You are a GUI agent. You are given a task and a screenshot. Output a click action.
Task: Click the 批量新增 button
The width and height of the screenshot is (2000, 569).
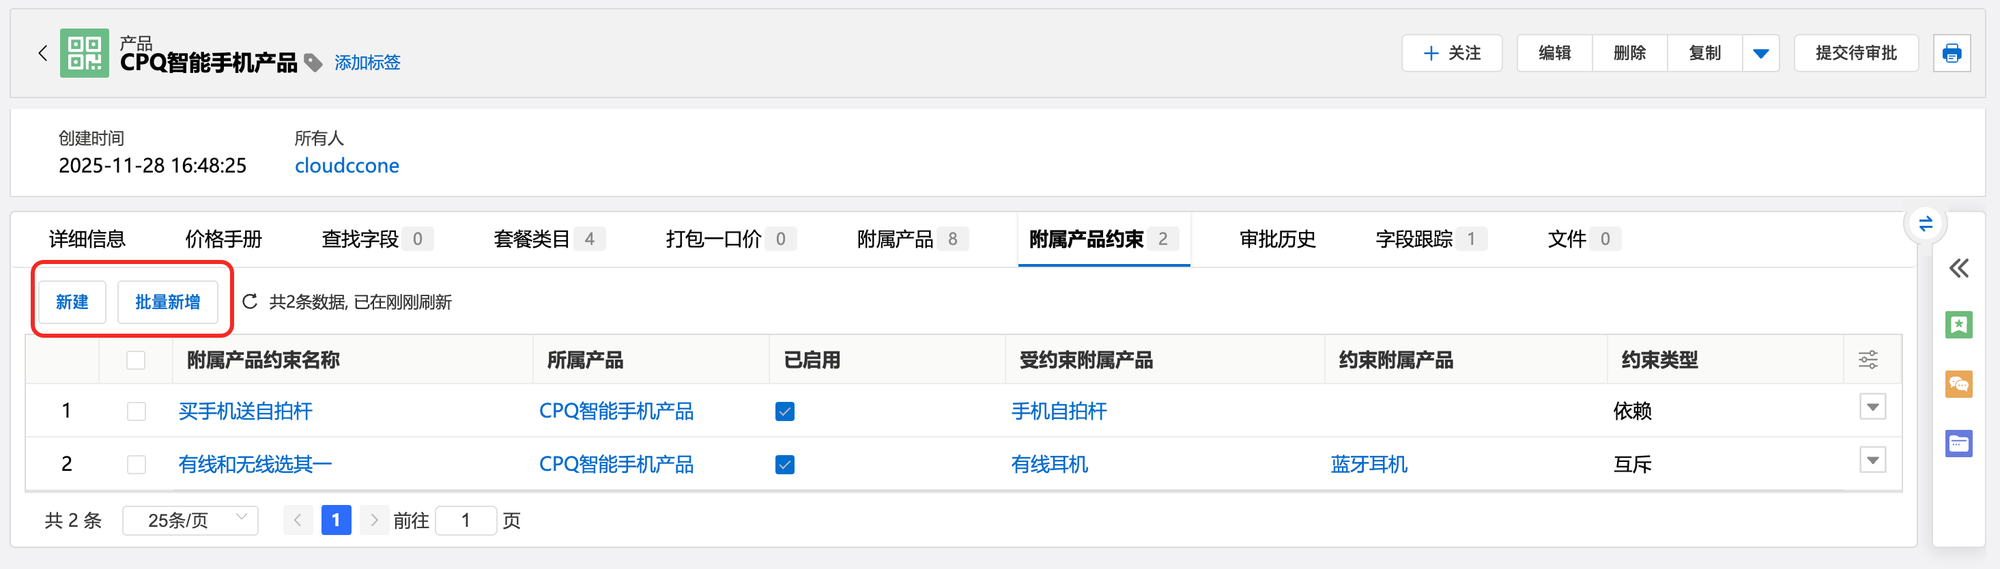167,302
